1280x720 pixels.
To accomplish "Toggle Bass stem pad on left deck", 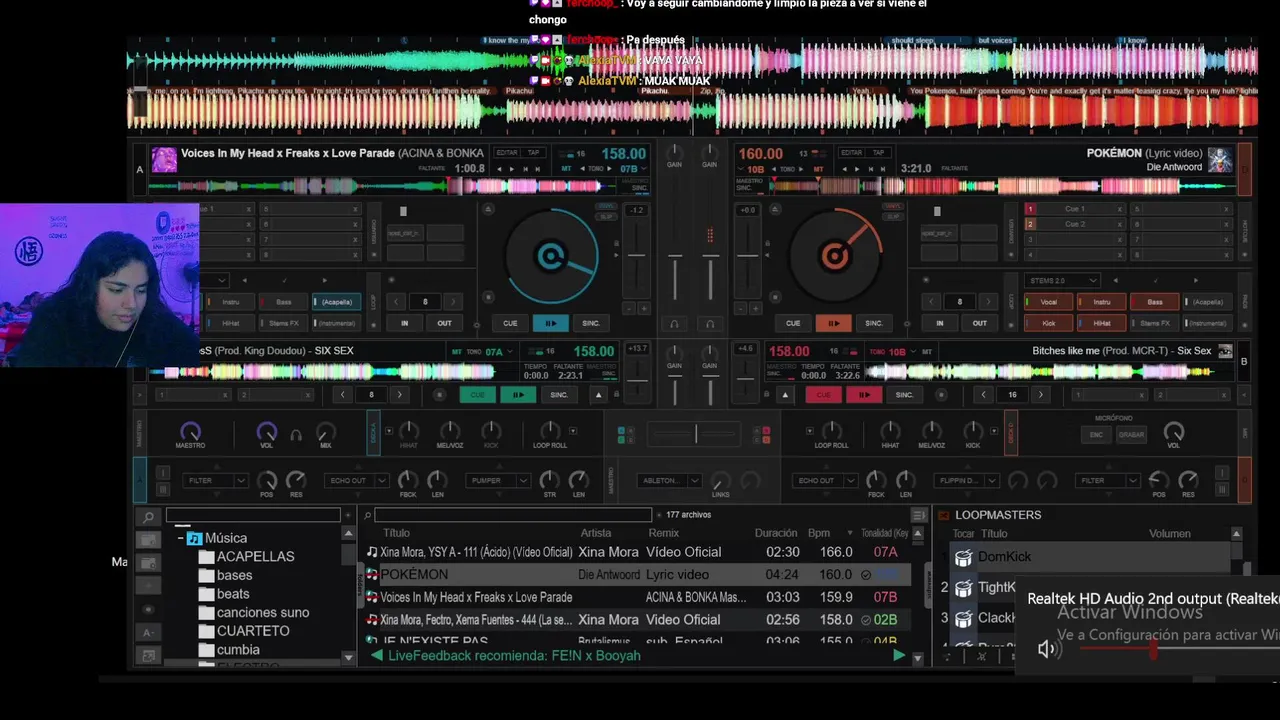I will click(x=284, y=302).
